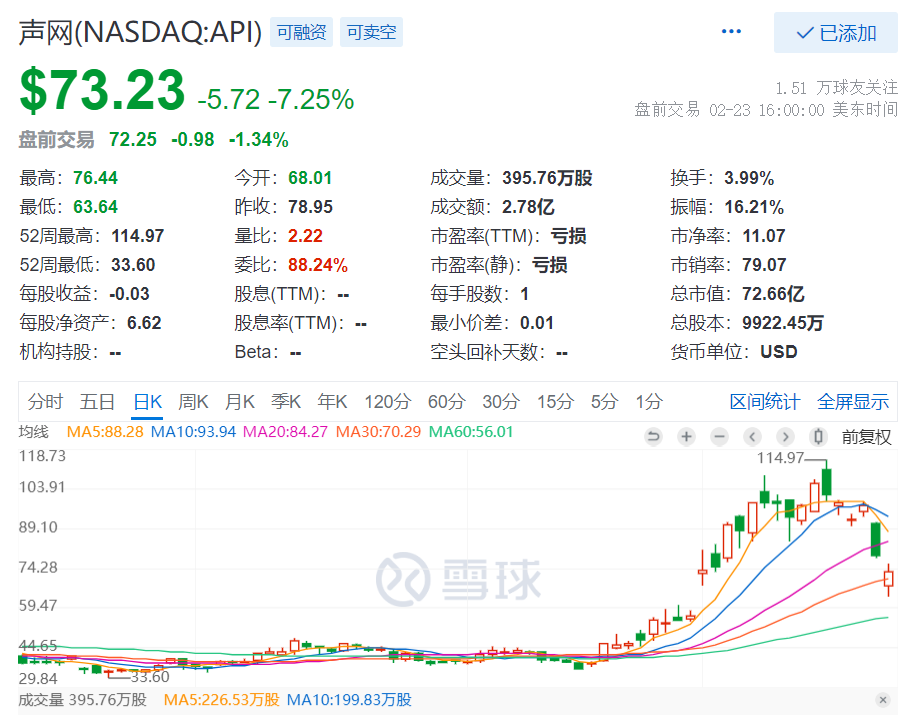Switch to the 五日 chart tab
The width and height of the screenshot is (906, 715).
[97, 401]
